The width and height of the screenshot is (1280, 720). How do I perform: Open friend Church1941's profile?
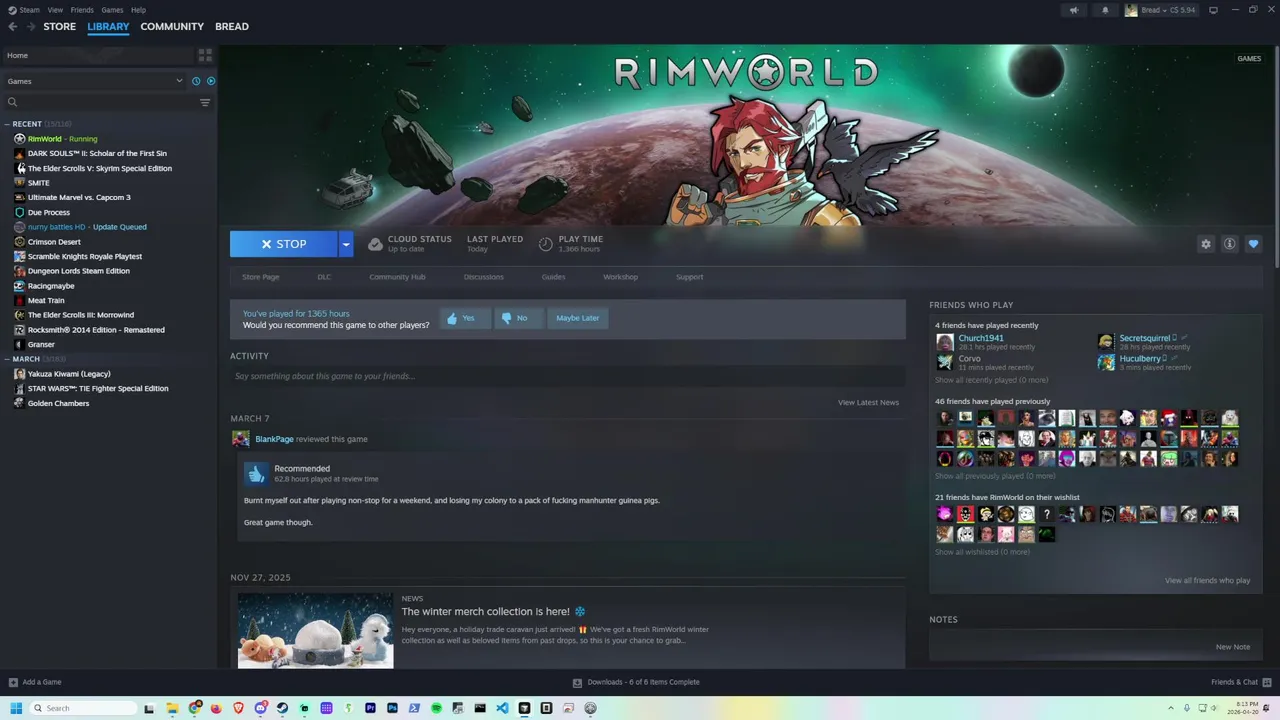point(981,338)
